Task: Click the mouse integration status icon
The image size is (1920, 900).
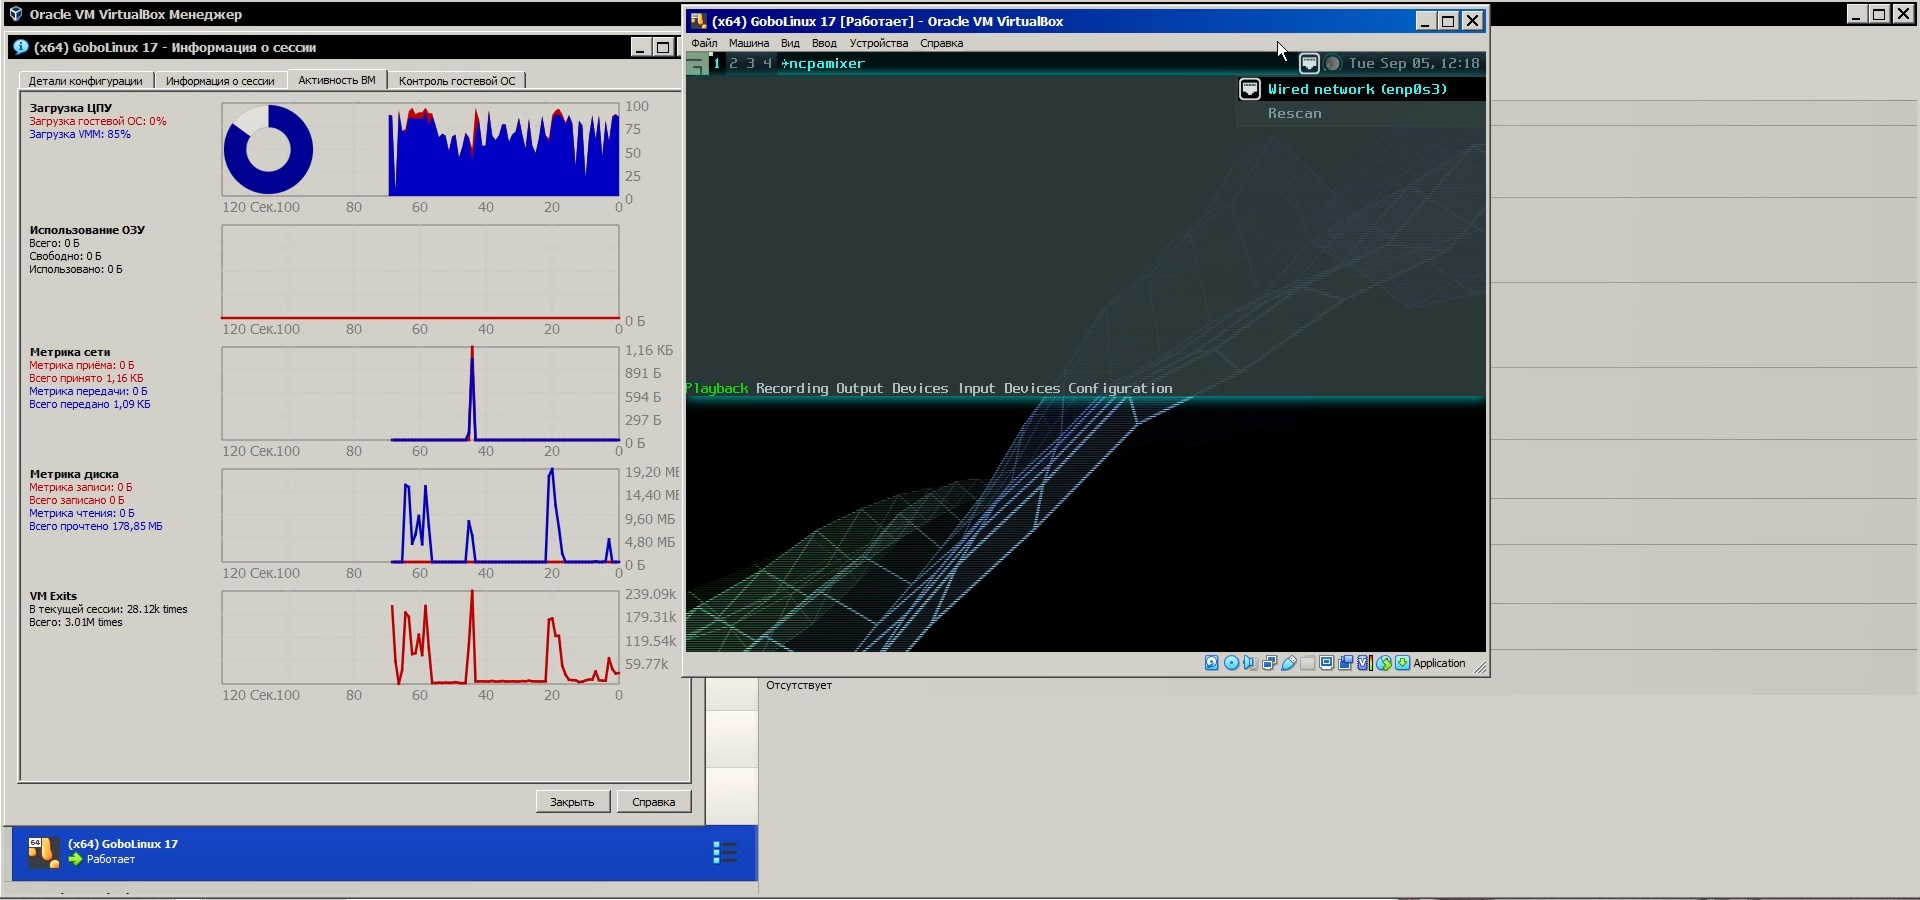Action: click(1384, 663)
